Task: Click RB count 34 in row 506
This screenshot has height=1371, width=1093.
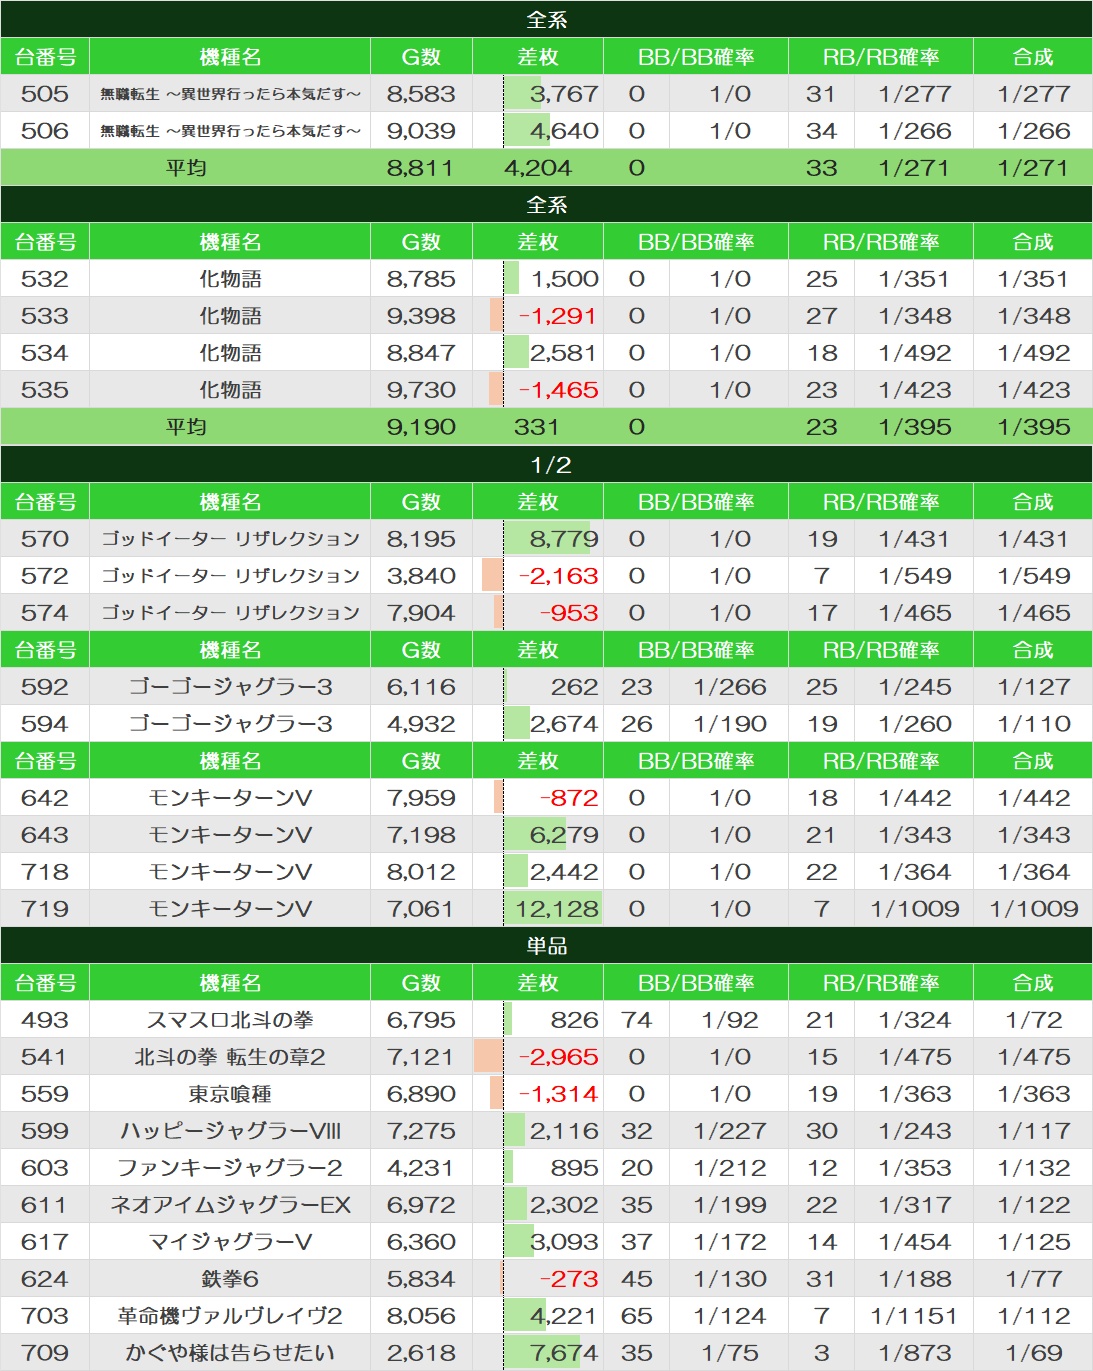Action: 821,131
